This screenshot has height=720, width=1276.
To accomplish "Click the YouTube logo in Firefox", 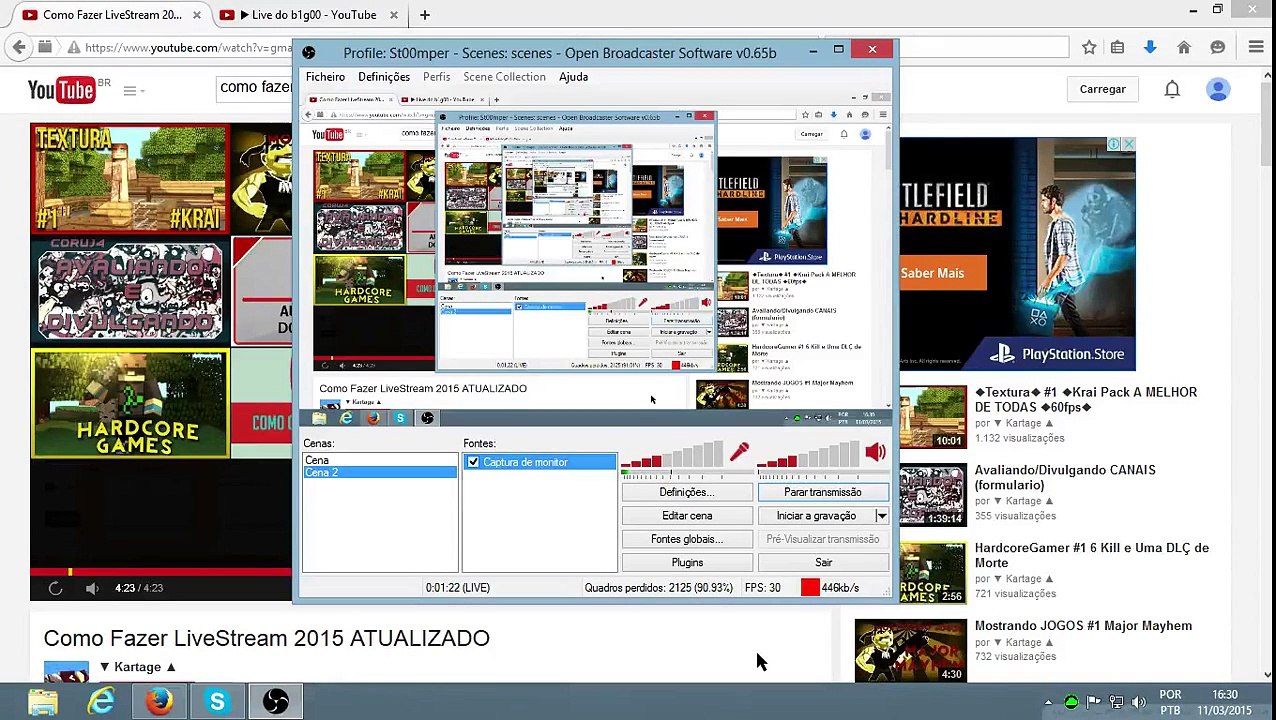I will tap(63, 90).
